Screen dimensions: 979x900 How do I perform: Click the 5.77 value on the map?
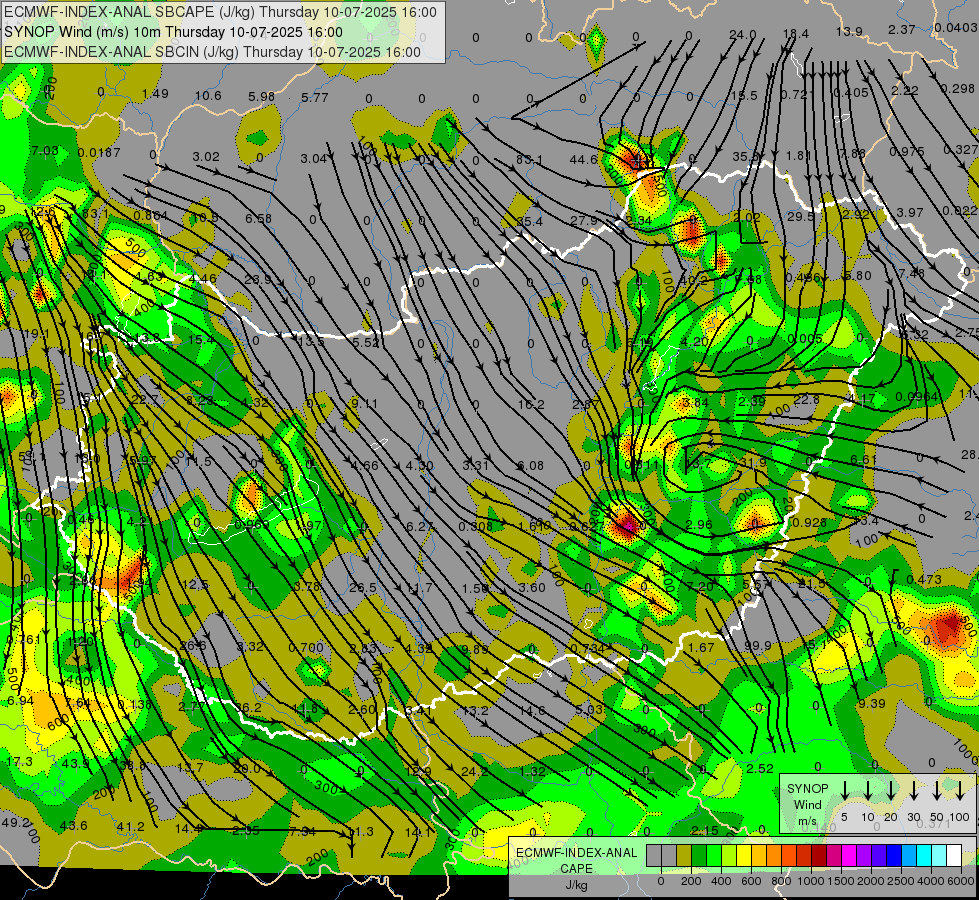pos(314,97)
